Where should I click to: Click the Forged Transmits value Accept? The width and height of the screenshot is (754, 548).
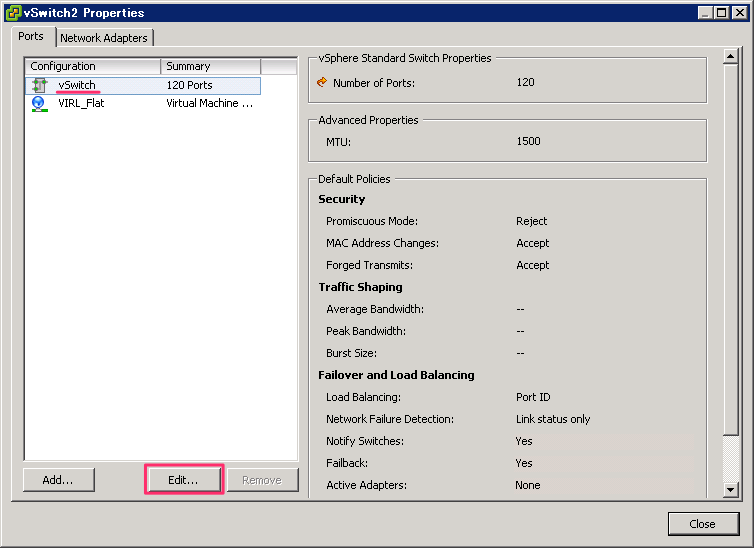(532, 265)
